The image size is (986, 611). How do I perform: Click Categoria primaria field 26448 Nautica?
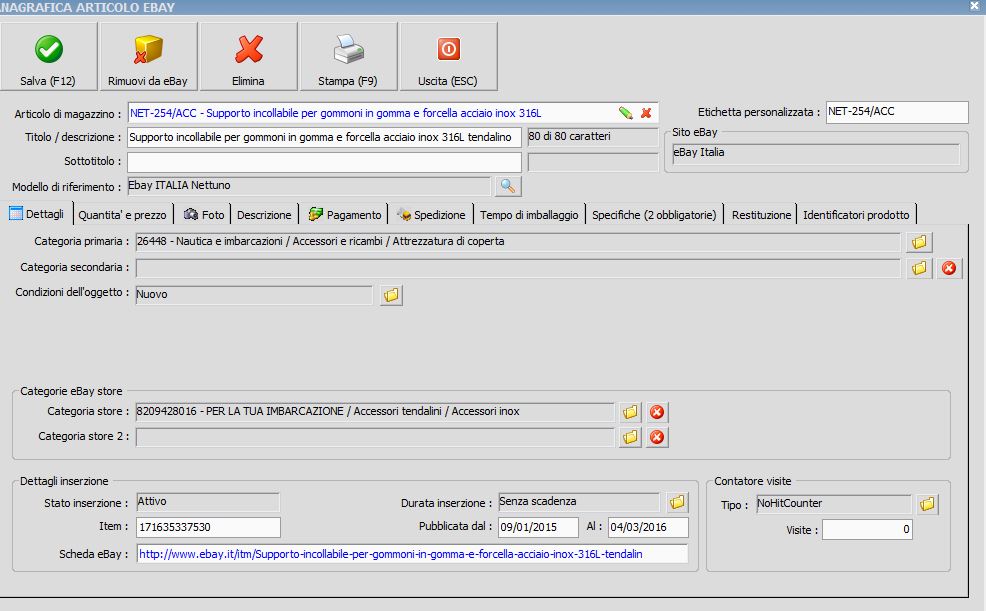point(518,242)
